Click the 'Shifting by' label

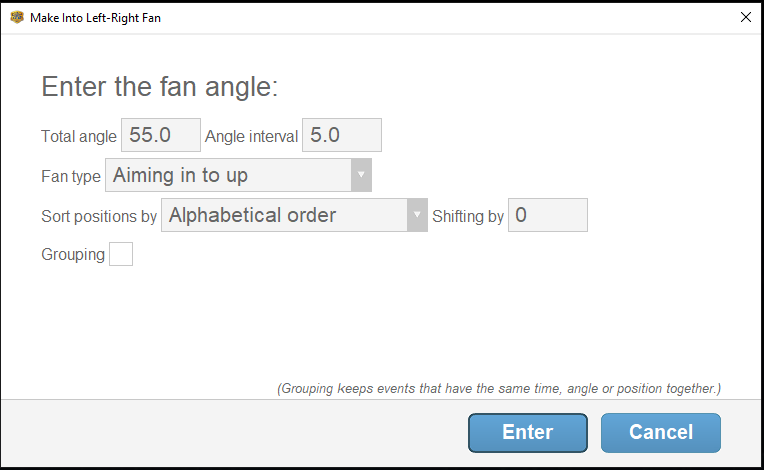click(468, 216)
